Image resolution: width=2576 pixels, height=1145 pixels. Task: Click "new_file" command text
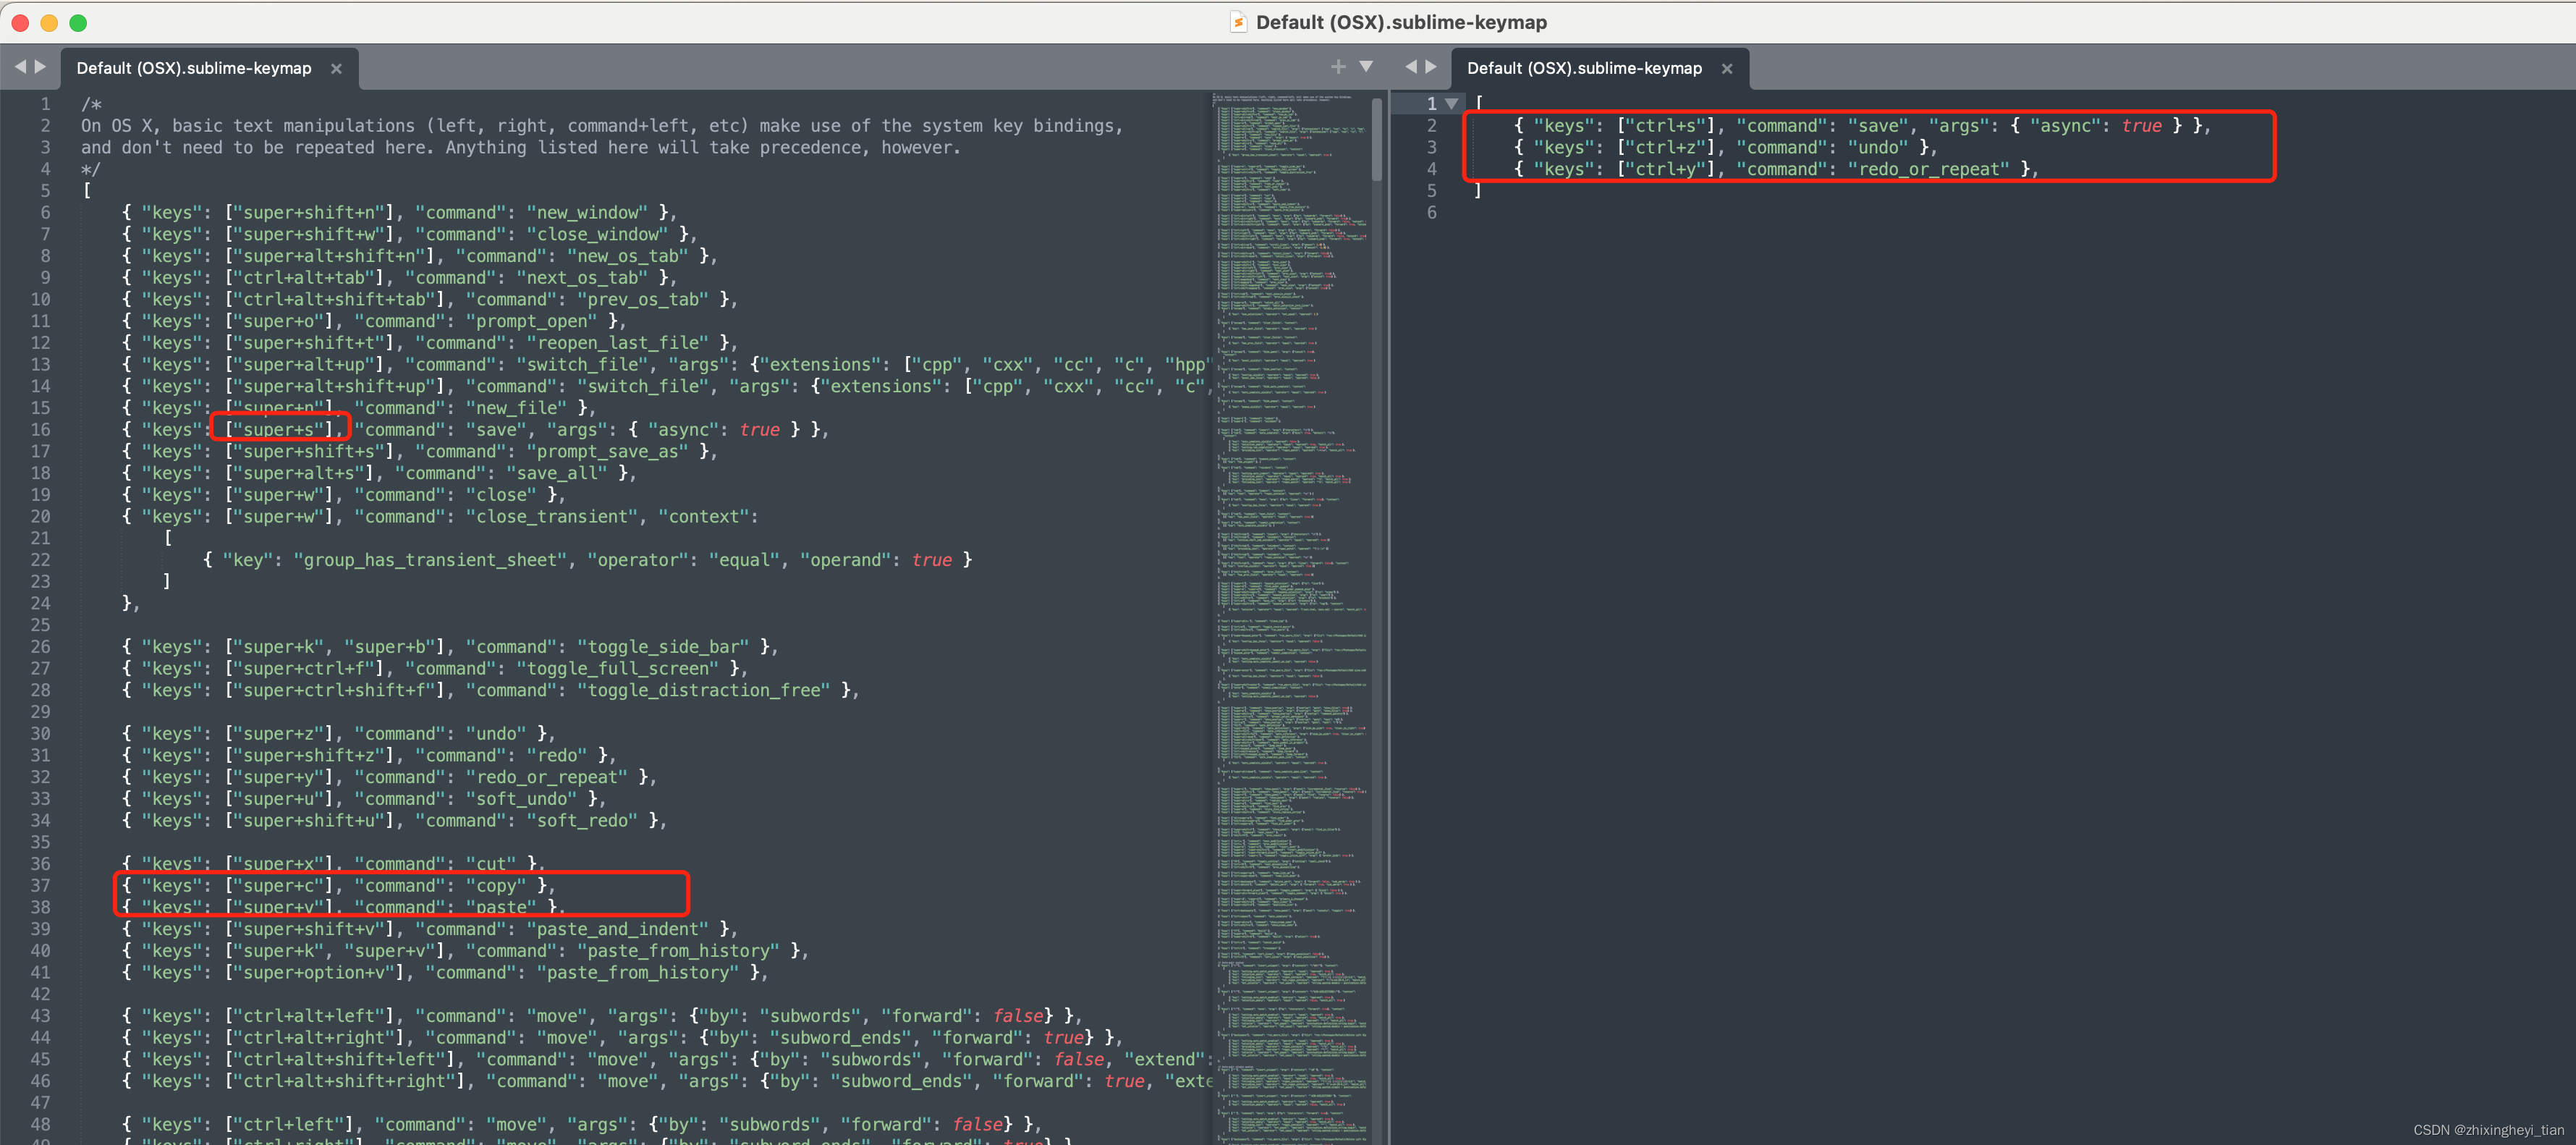(x=516, y=408)
